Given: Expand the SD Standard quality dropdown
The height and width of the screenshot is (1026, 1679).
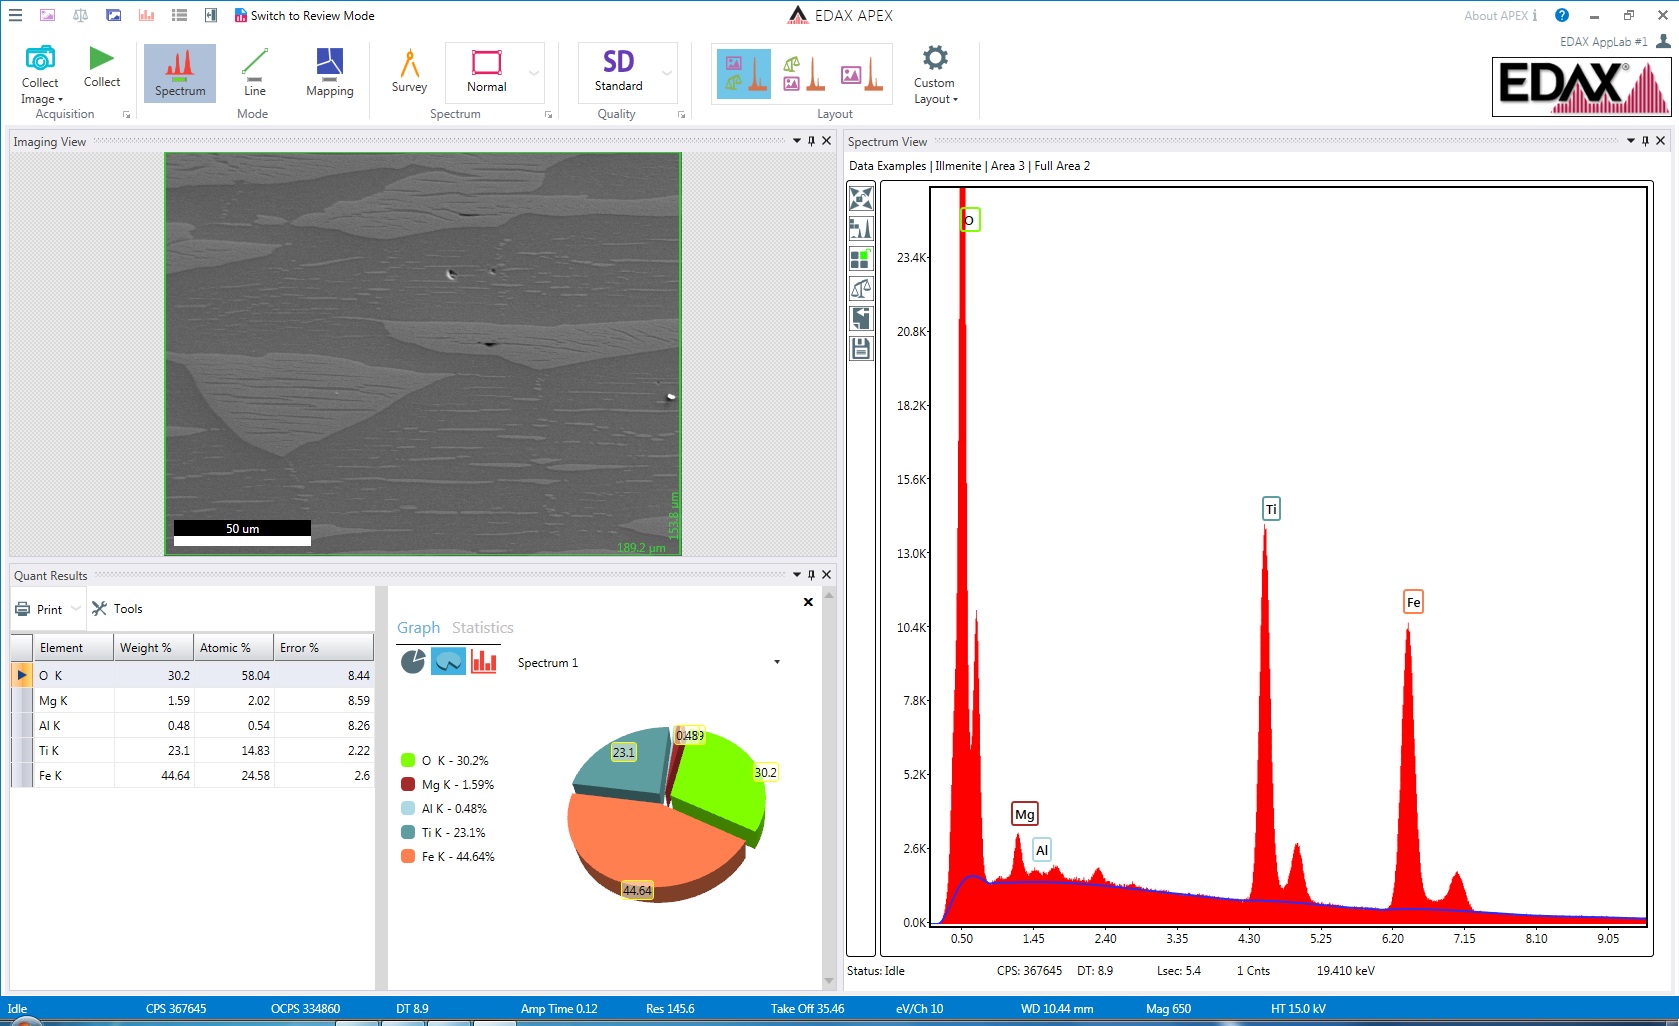Looking at the screenshot, I should tap(667, 73).
